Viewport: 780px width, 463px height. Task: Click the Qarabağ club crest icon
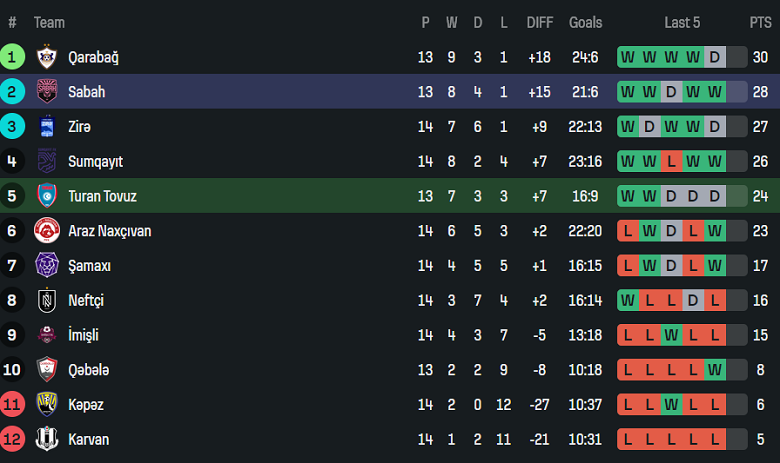47,57
